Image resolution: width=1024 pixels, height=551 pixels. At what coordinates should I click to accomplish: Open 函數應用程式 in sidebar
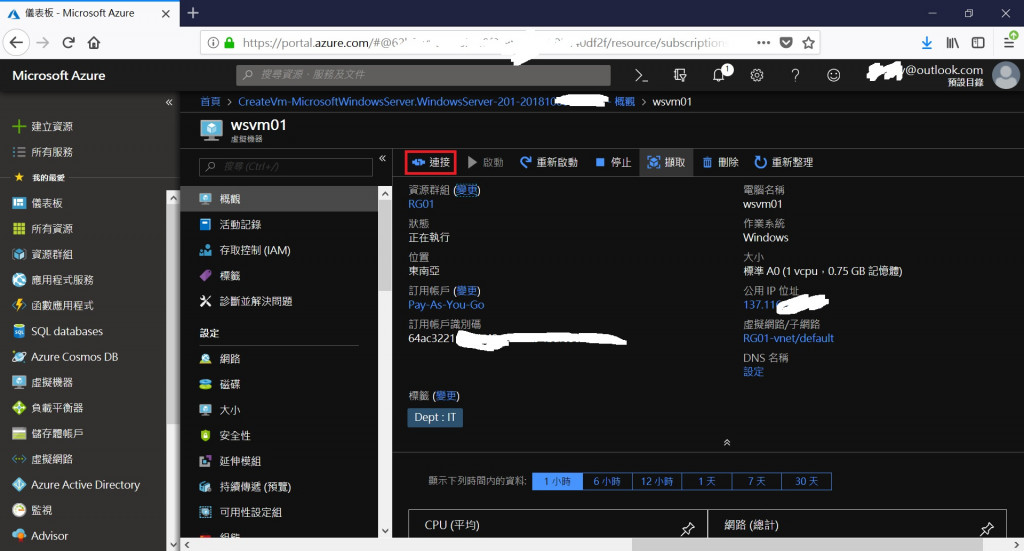point(53,305)
